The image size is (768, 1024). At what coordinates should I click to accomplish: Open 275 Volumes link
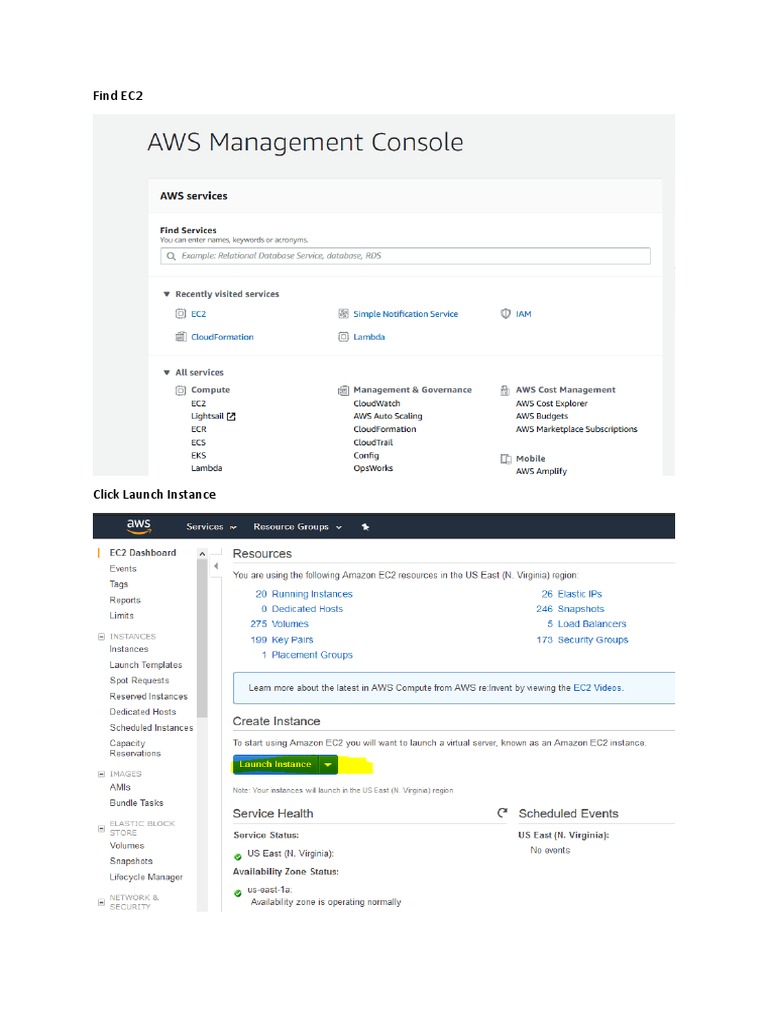coord(280,624)
